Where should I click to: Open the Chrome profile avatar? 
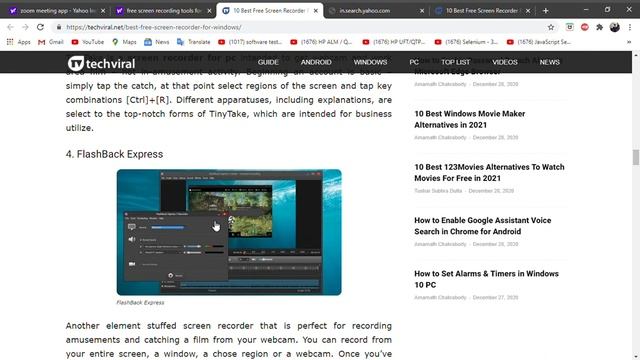tap(615, 27)
